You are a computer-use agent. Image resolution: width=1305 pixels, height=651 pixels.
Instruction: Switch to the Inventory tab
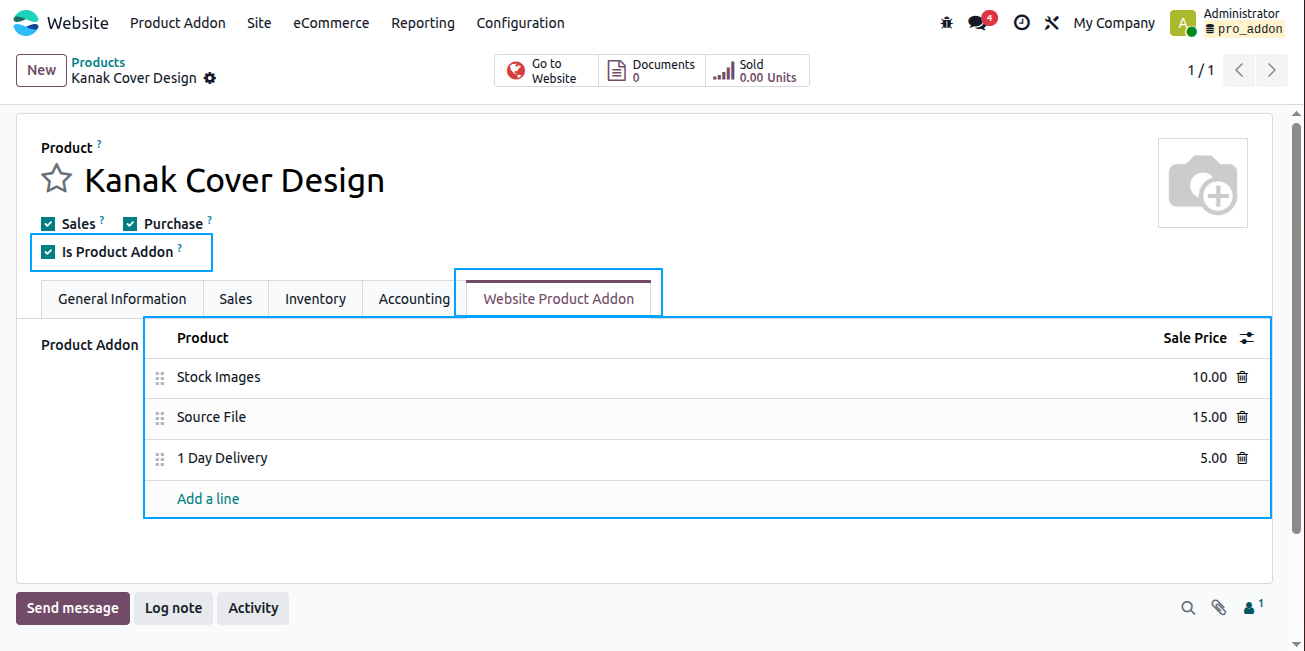(x=315, y=299)
